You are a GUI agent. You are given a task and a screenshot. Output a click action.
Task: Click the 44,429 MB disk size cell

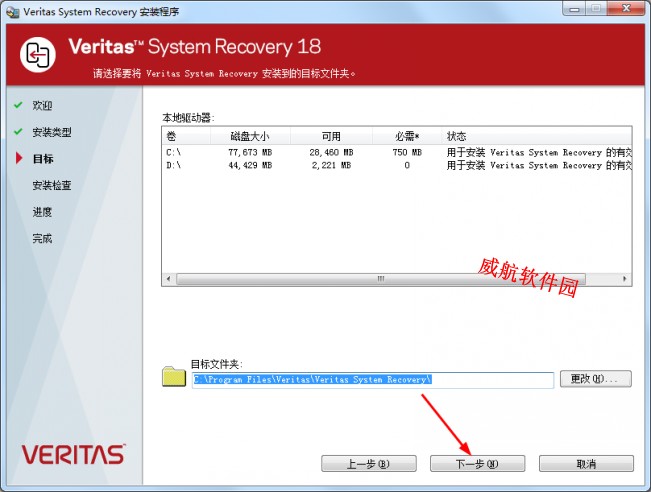[x=250, y=165]
